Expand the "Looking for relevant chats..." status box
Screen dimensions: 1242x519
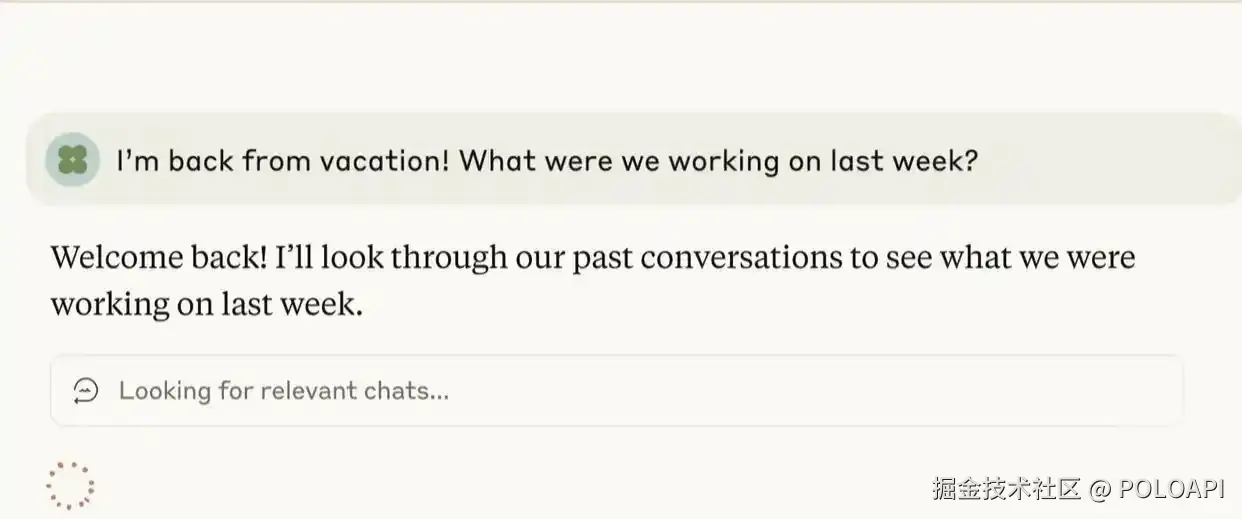[x=616, y=390]
